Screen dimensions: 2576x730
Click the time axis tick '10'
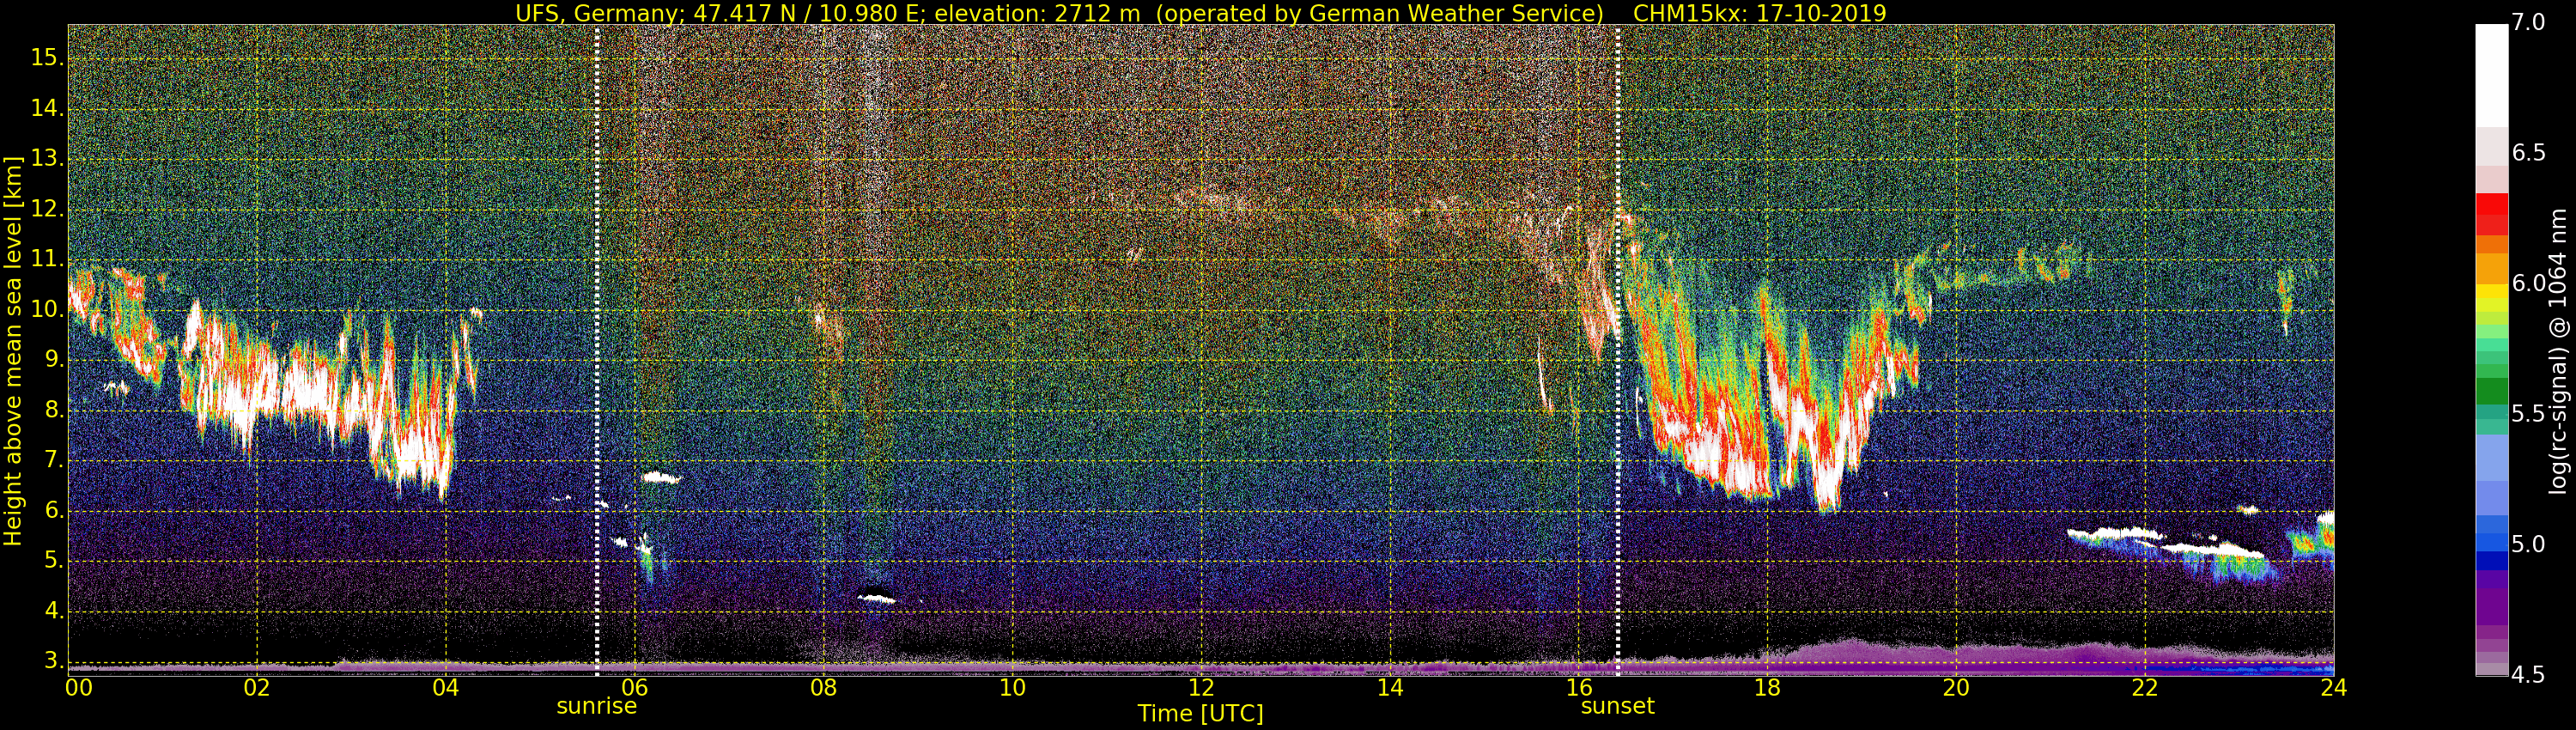[x=1012, y=688]
